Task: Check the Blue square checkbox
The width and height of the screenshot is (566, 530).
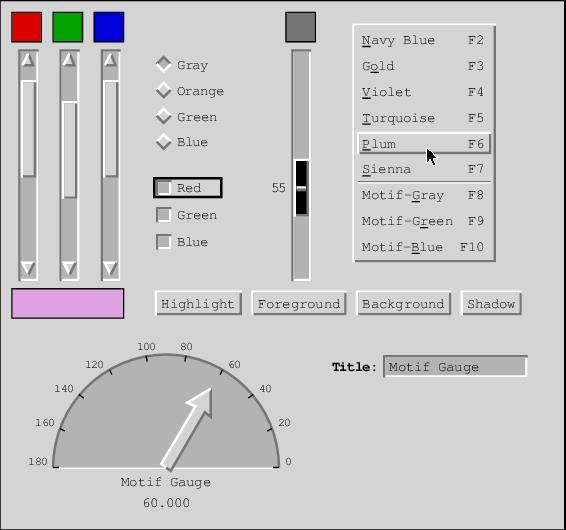Action: [x=182, y=242]
